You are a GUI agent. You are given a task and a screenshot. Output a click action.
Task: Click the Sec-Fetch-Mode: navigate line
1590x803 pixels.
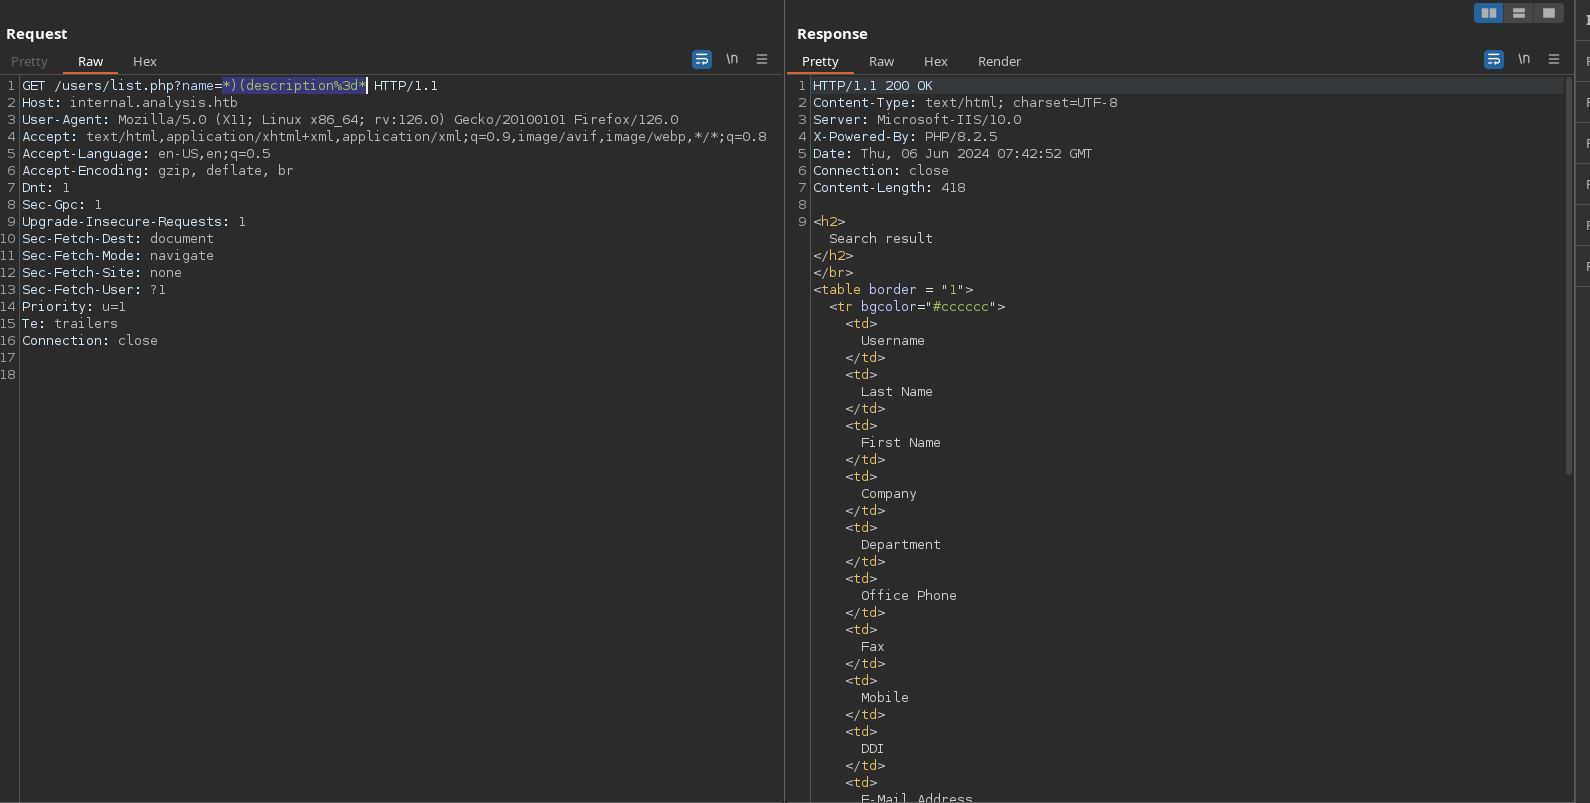118,256
